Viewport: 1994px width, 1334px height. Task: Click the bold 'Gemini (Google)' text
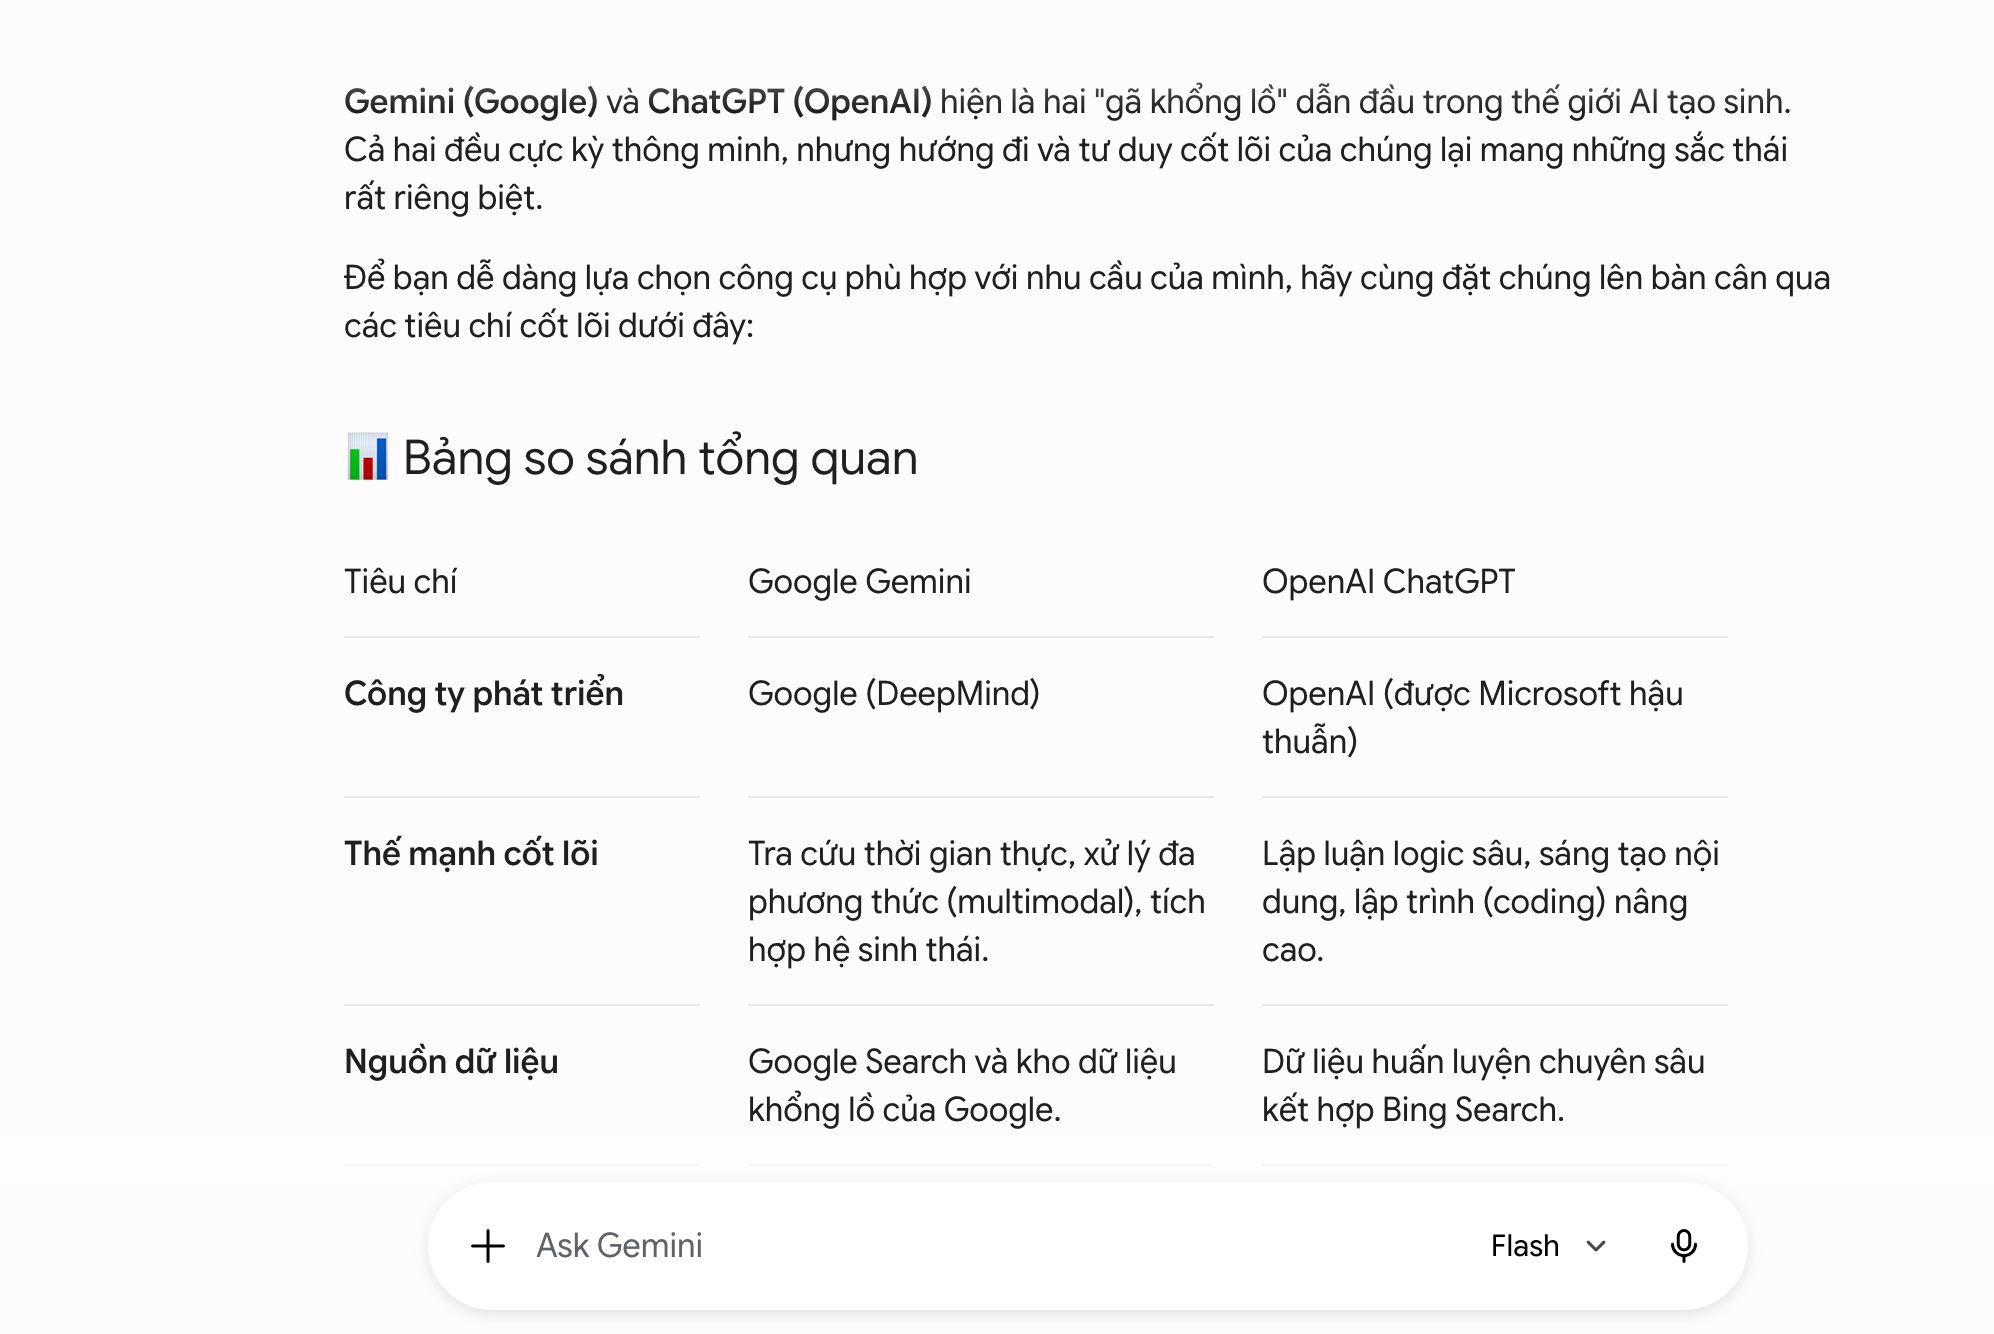(471, 102)
